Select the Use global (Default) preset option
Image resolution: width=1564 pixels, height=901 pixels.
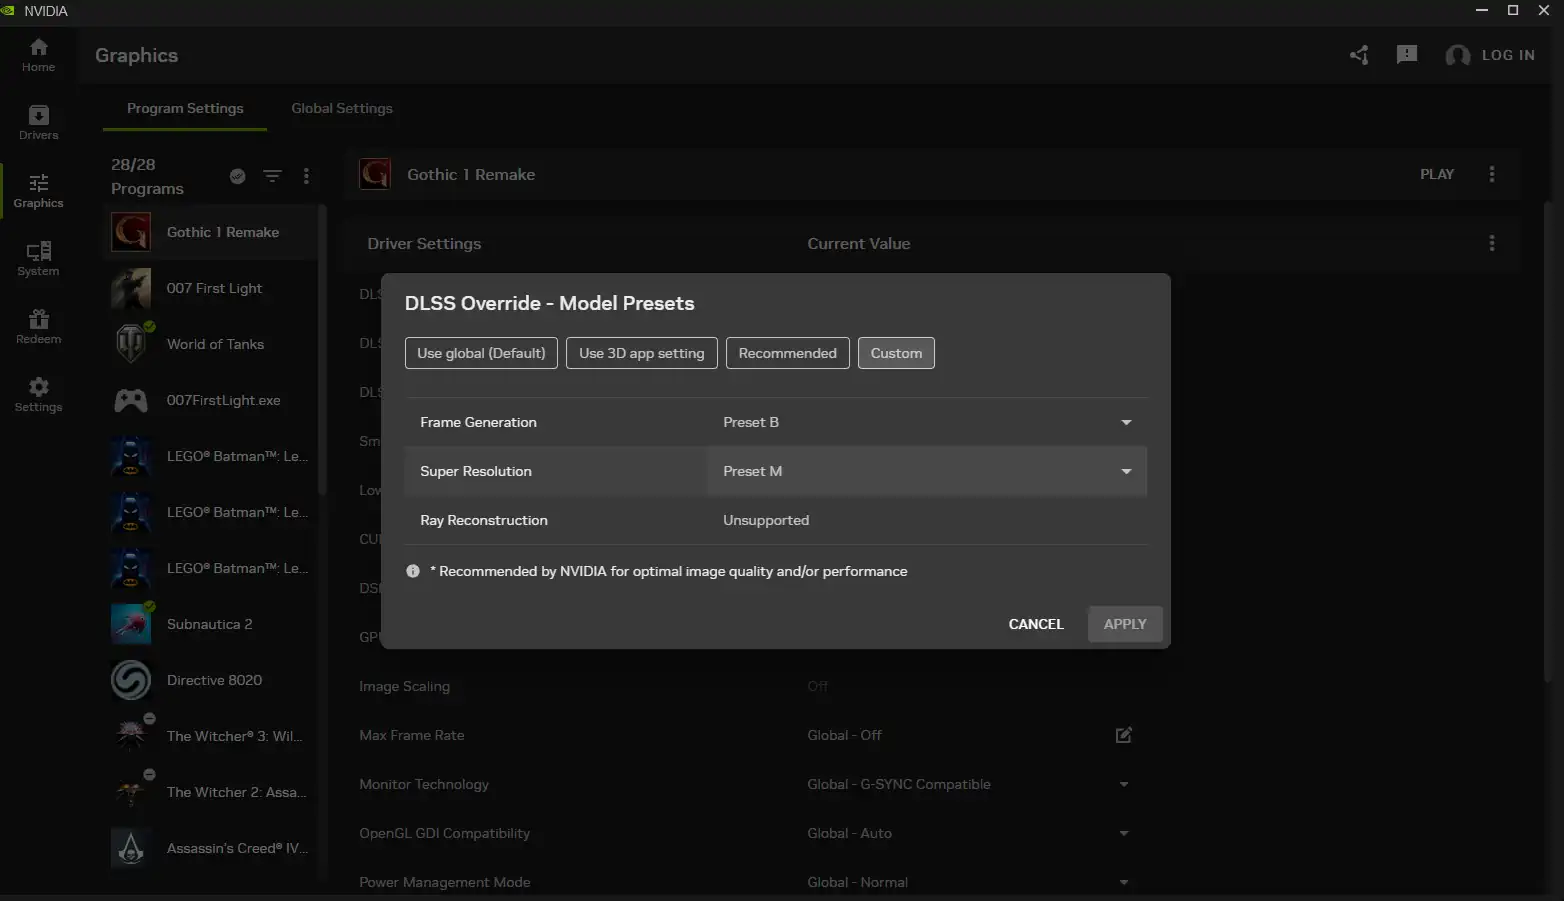pos(481,353)
